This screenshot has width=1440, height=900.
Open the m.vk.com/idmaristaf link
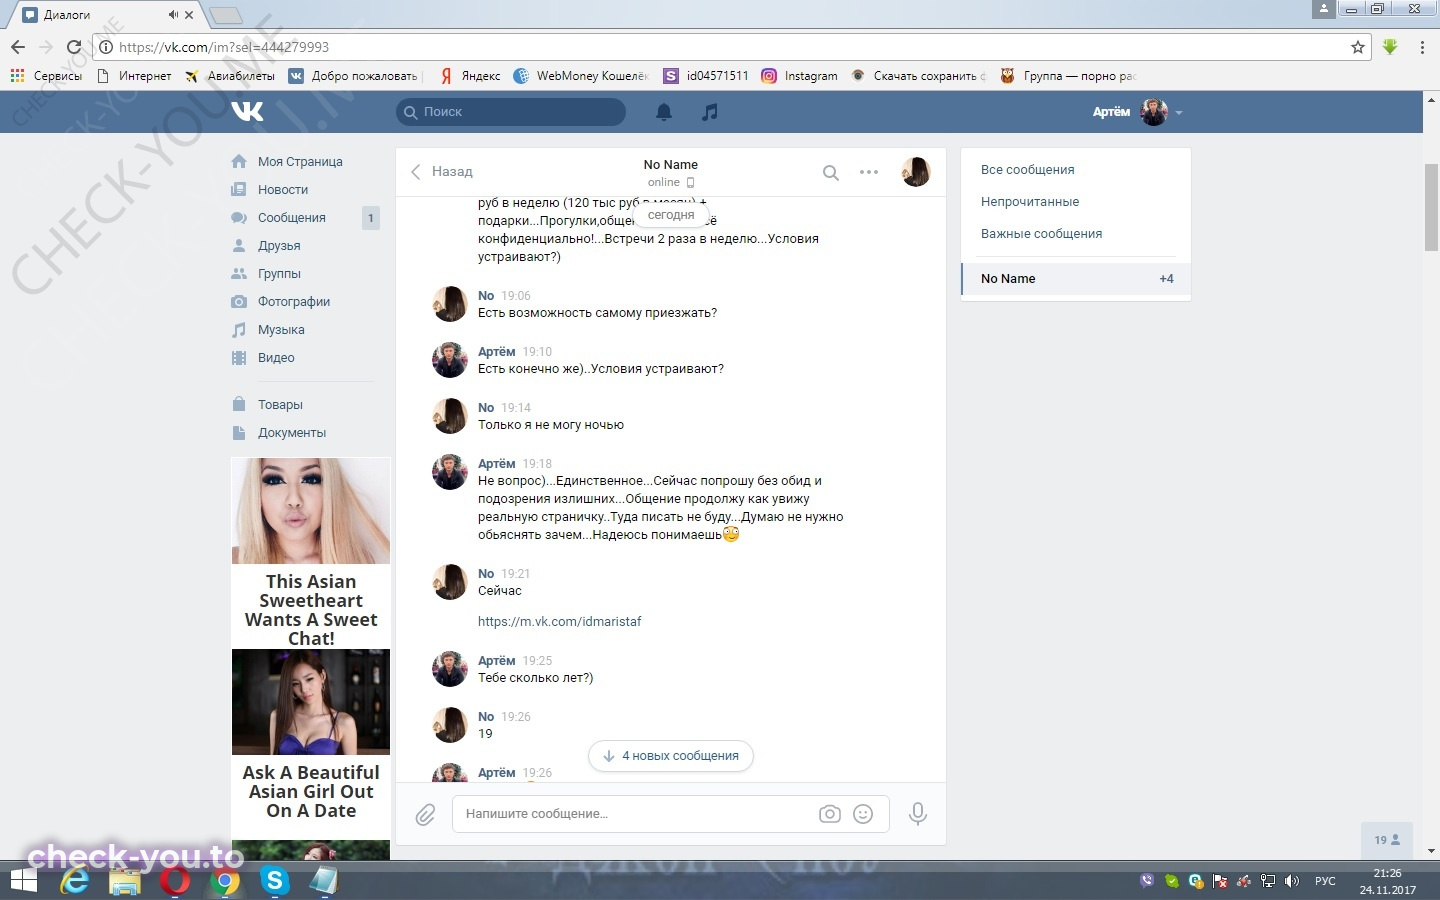[x=560, y=621]
